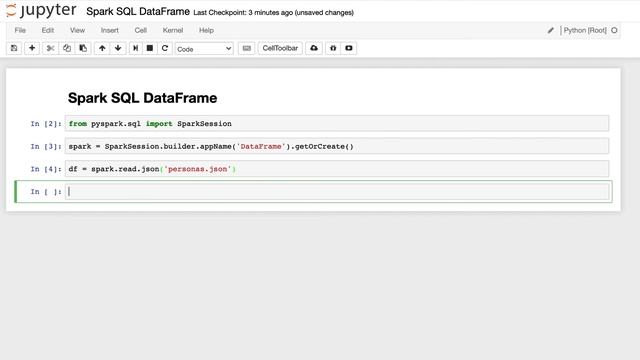Screen dimensions: 640x360
Task: Click the Python [Root] kernel name
Action: click(x=585, y=30)
